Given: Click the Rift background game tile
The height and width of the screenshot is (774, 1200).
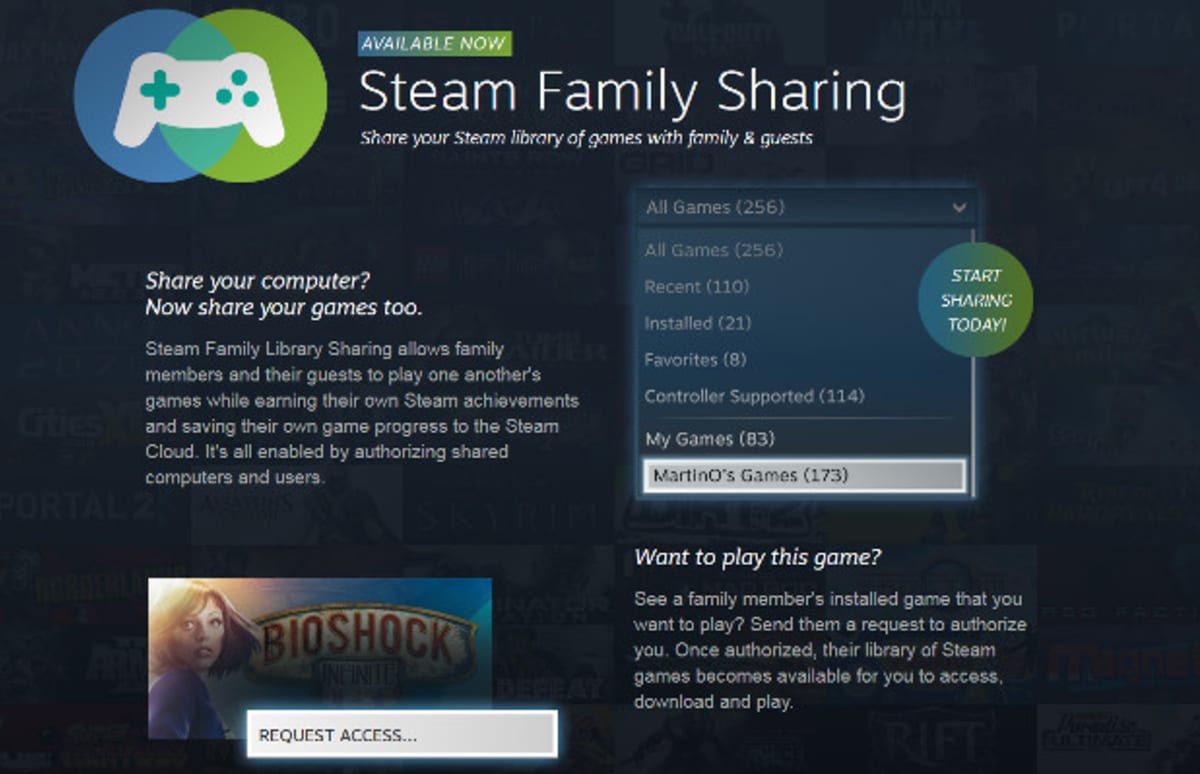Looking at the screenshot, I should tap(944, 739).
